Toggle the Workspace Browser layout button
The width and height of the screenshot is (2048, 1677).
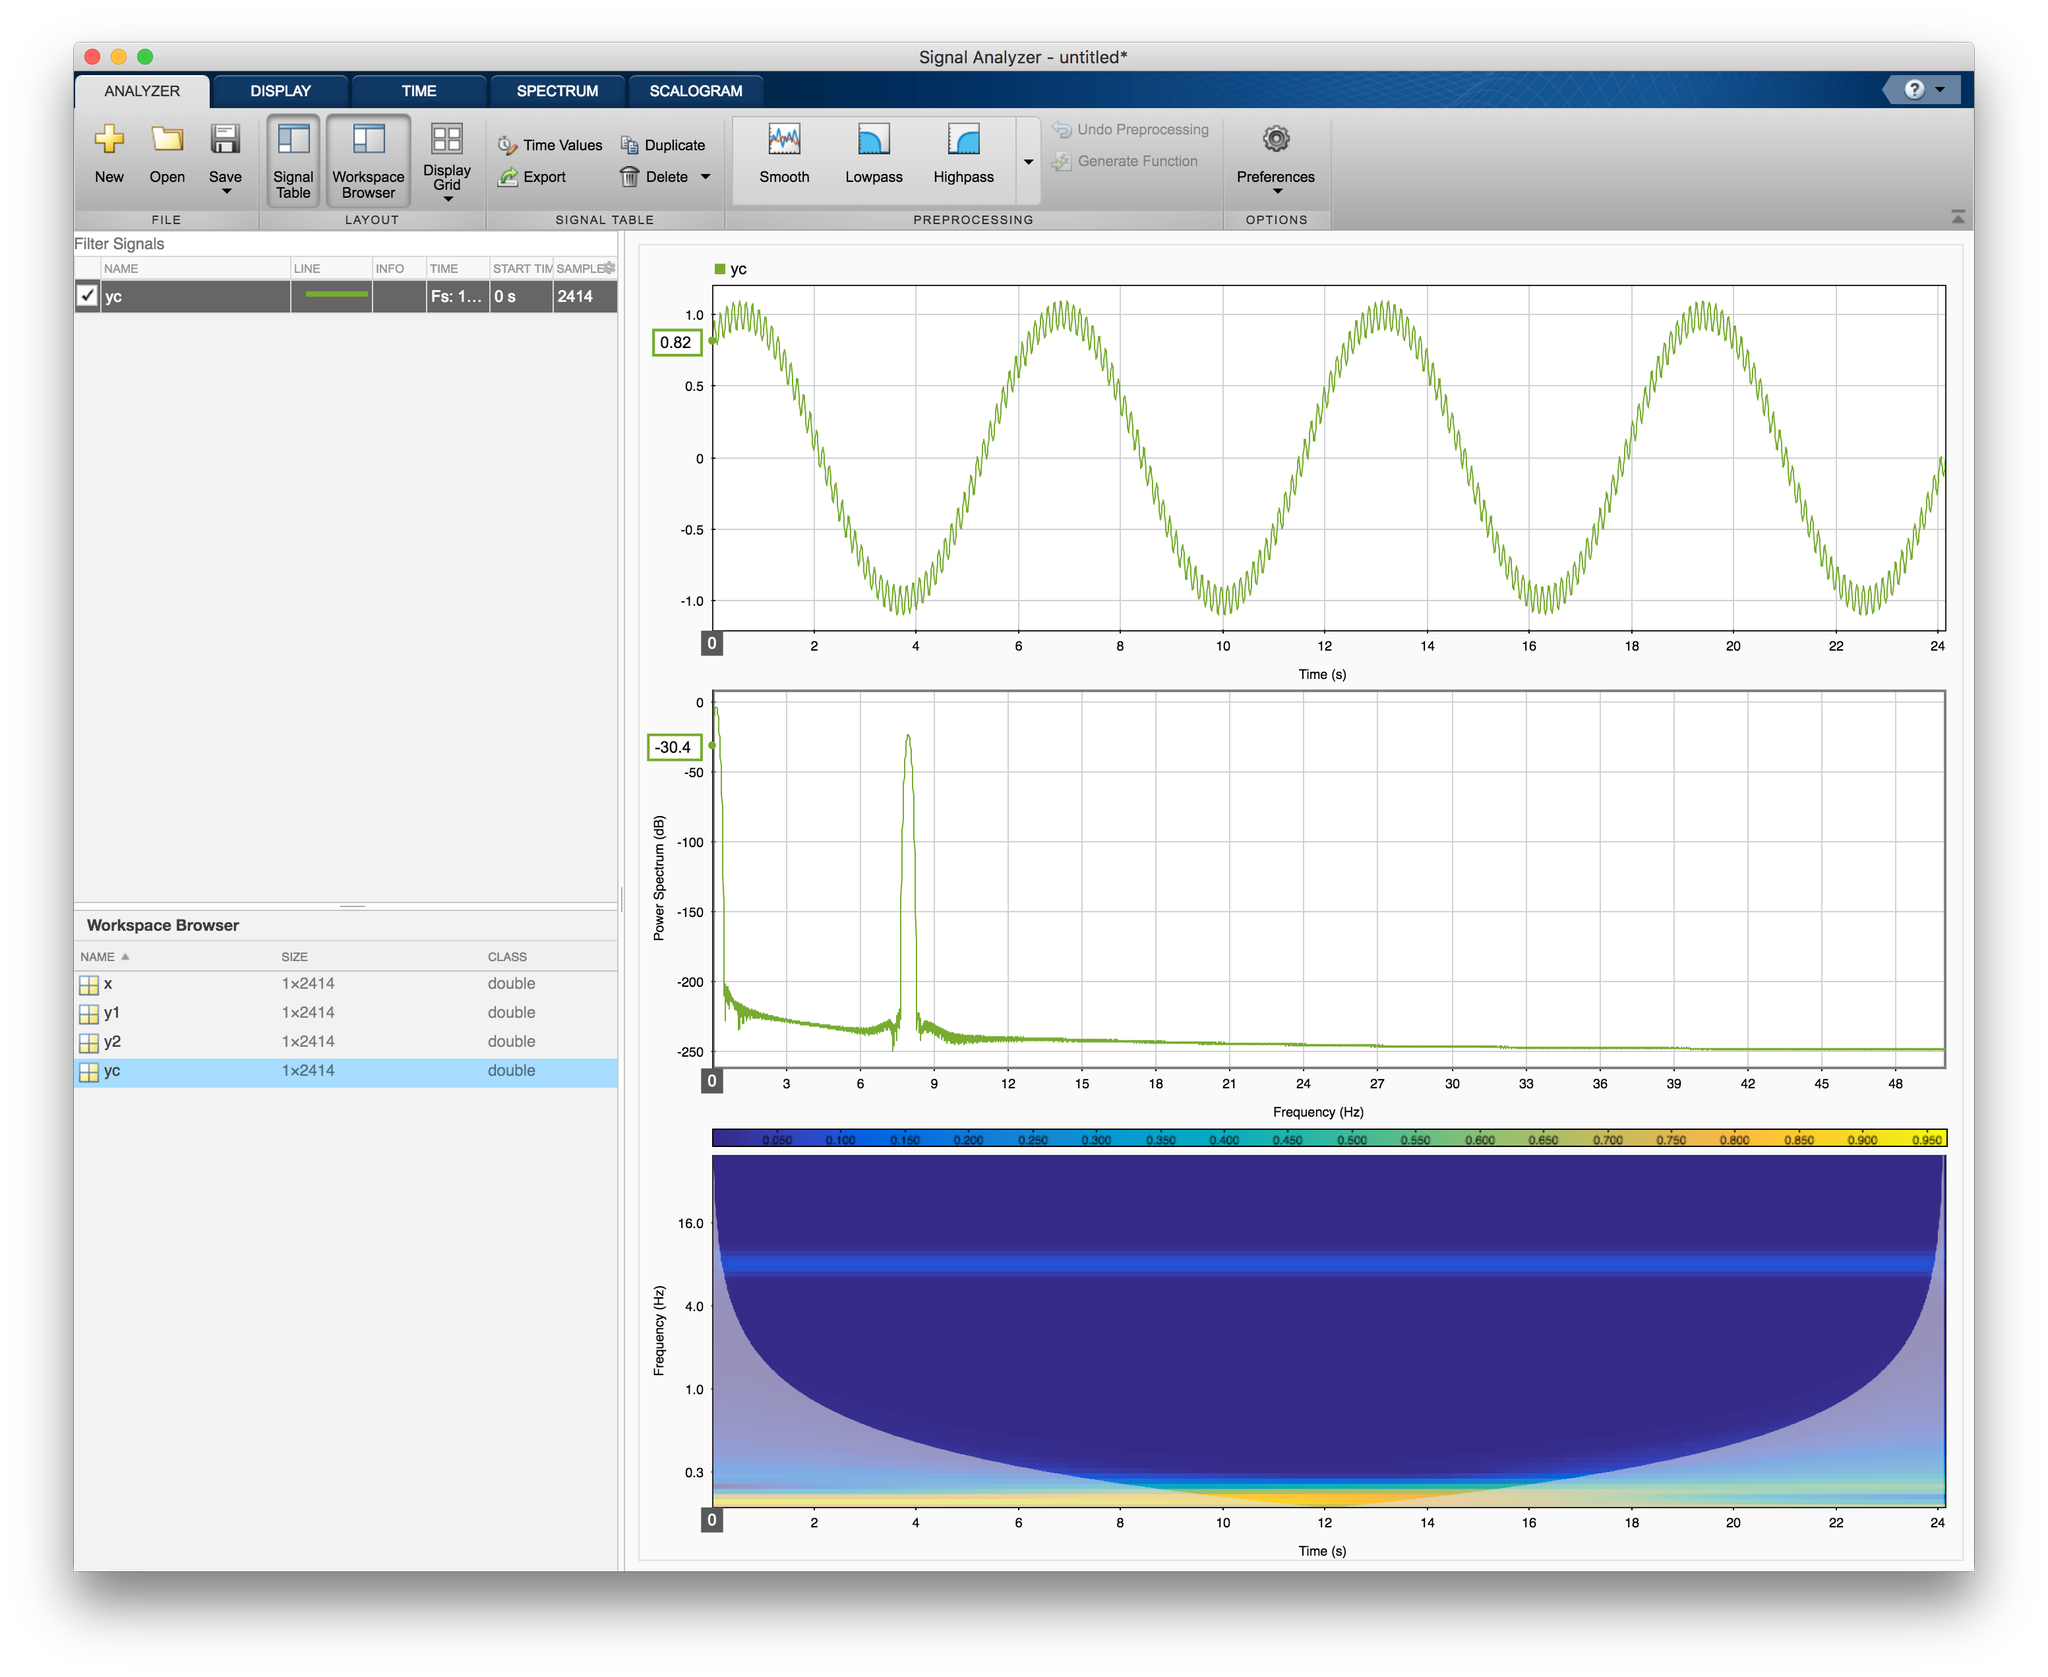coord(368,160)
